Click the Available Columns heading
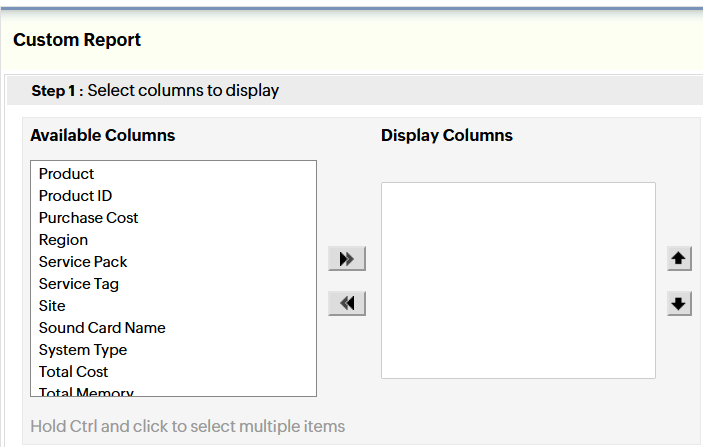This screenshot has height=447, width=703. point(102,135)
